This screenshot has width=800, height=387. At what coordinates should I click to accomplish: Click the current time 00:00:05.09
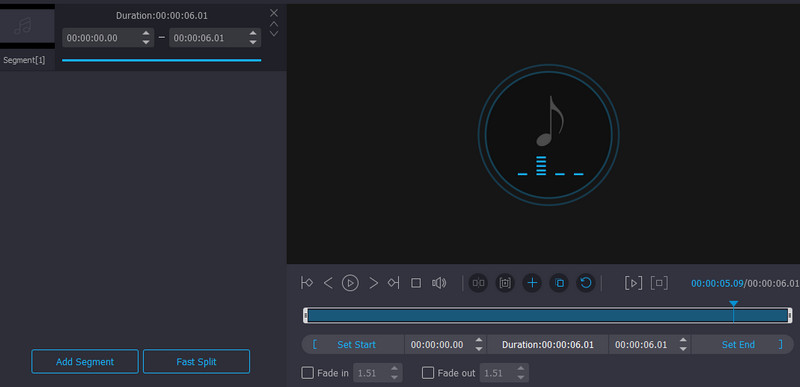(717, 283)
